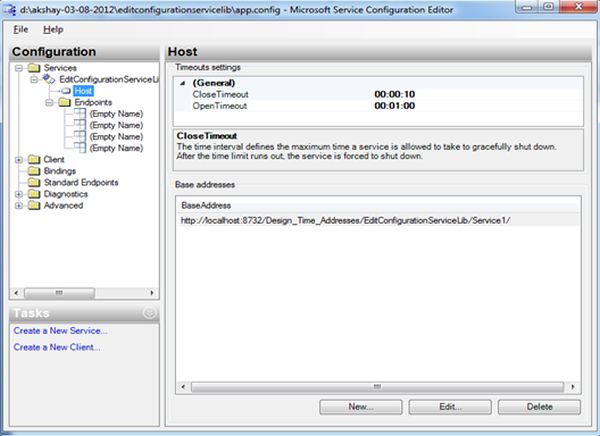Click the Endpoints folder icon
600x436 pixels.
pyautogui.click(x=65, y=102)
